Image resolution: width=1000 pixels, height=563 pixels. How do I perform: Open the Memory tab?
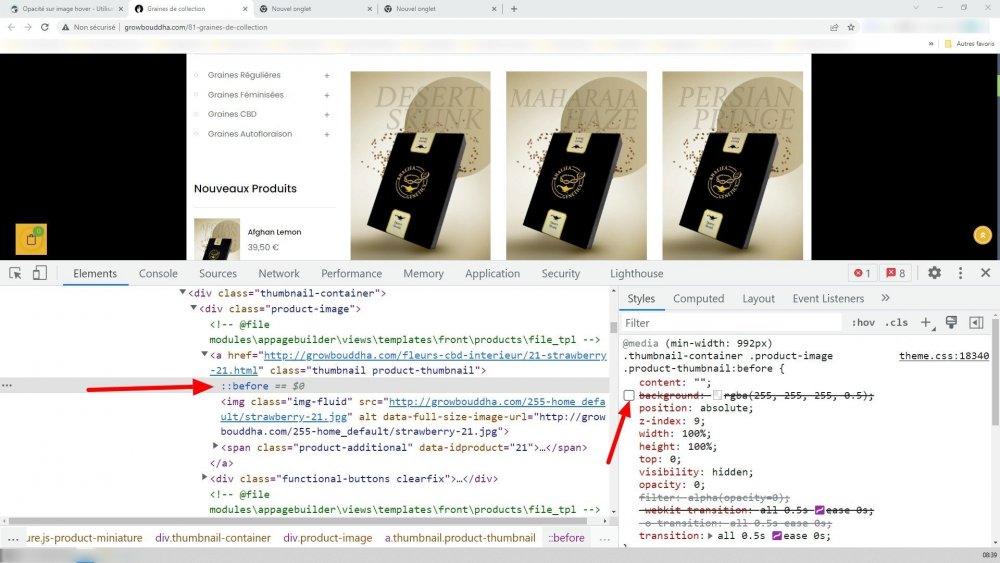pos(423,274)
